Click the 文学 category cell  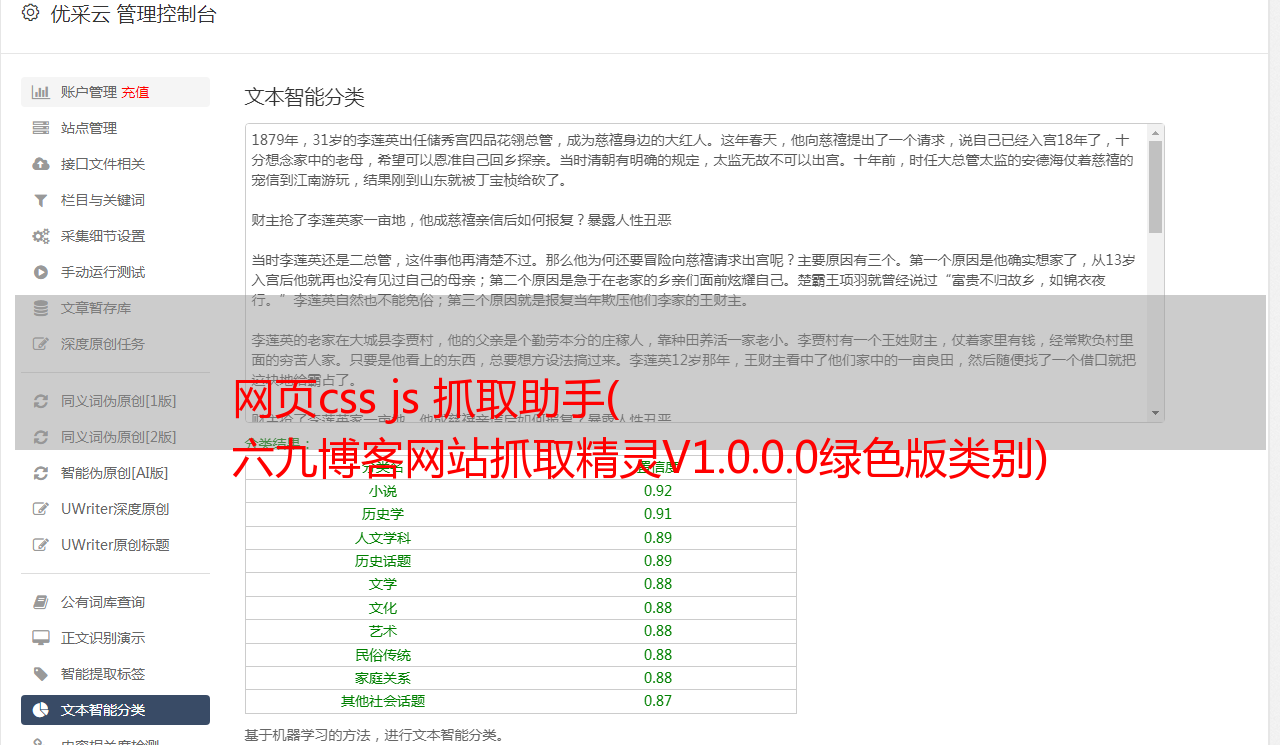383,584
